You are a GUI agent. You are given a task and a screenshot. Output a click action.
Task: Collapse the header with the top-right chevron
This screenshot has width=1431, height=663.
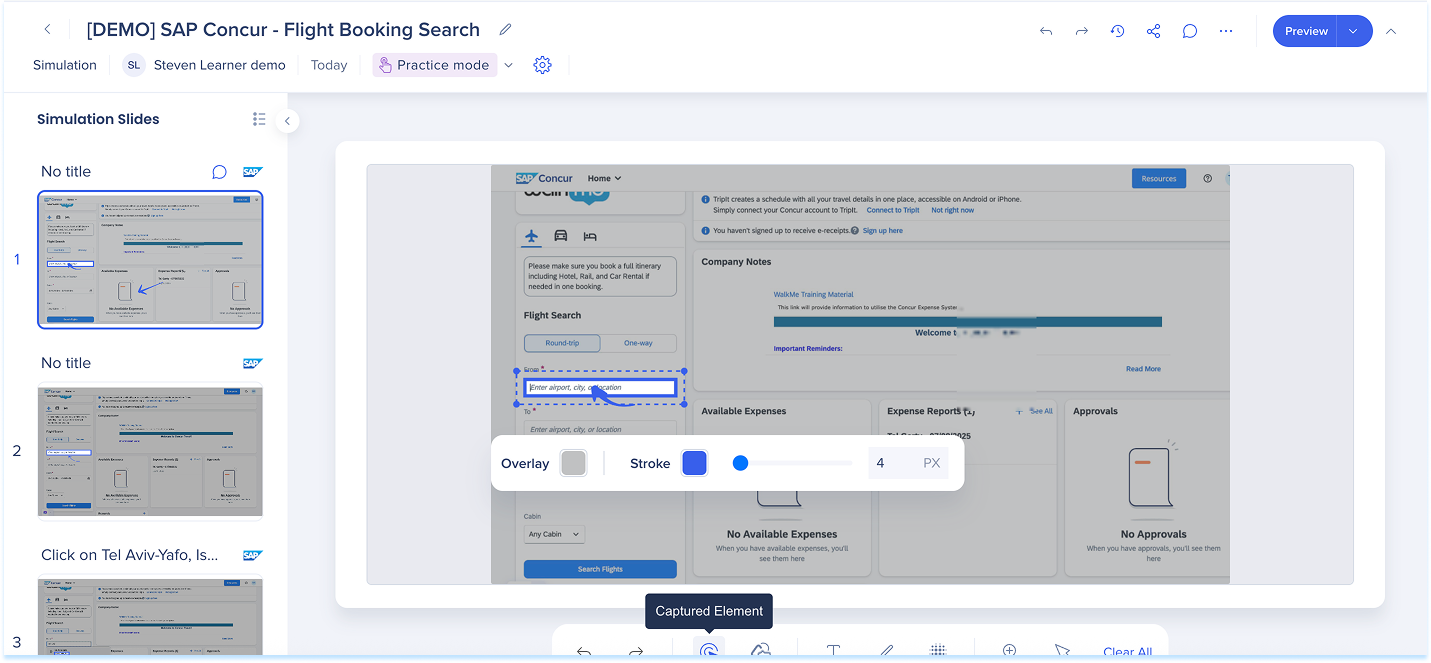(1391, 31)
